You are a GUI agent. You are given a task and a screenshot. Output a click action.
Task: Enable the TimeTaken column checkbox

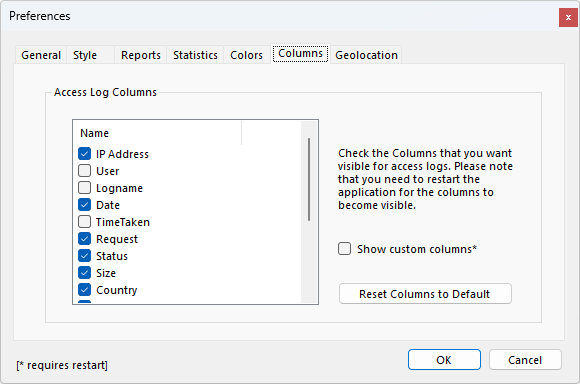click(84, 222)
